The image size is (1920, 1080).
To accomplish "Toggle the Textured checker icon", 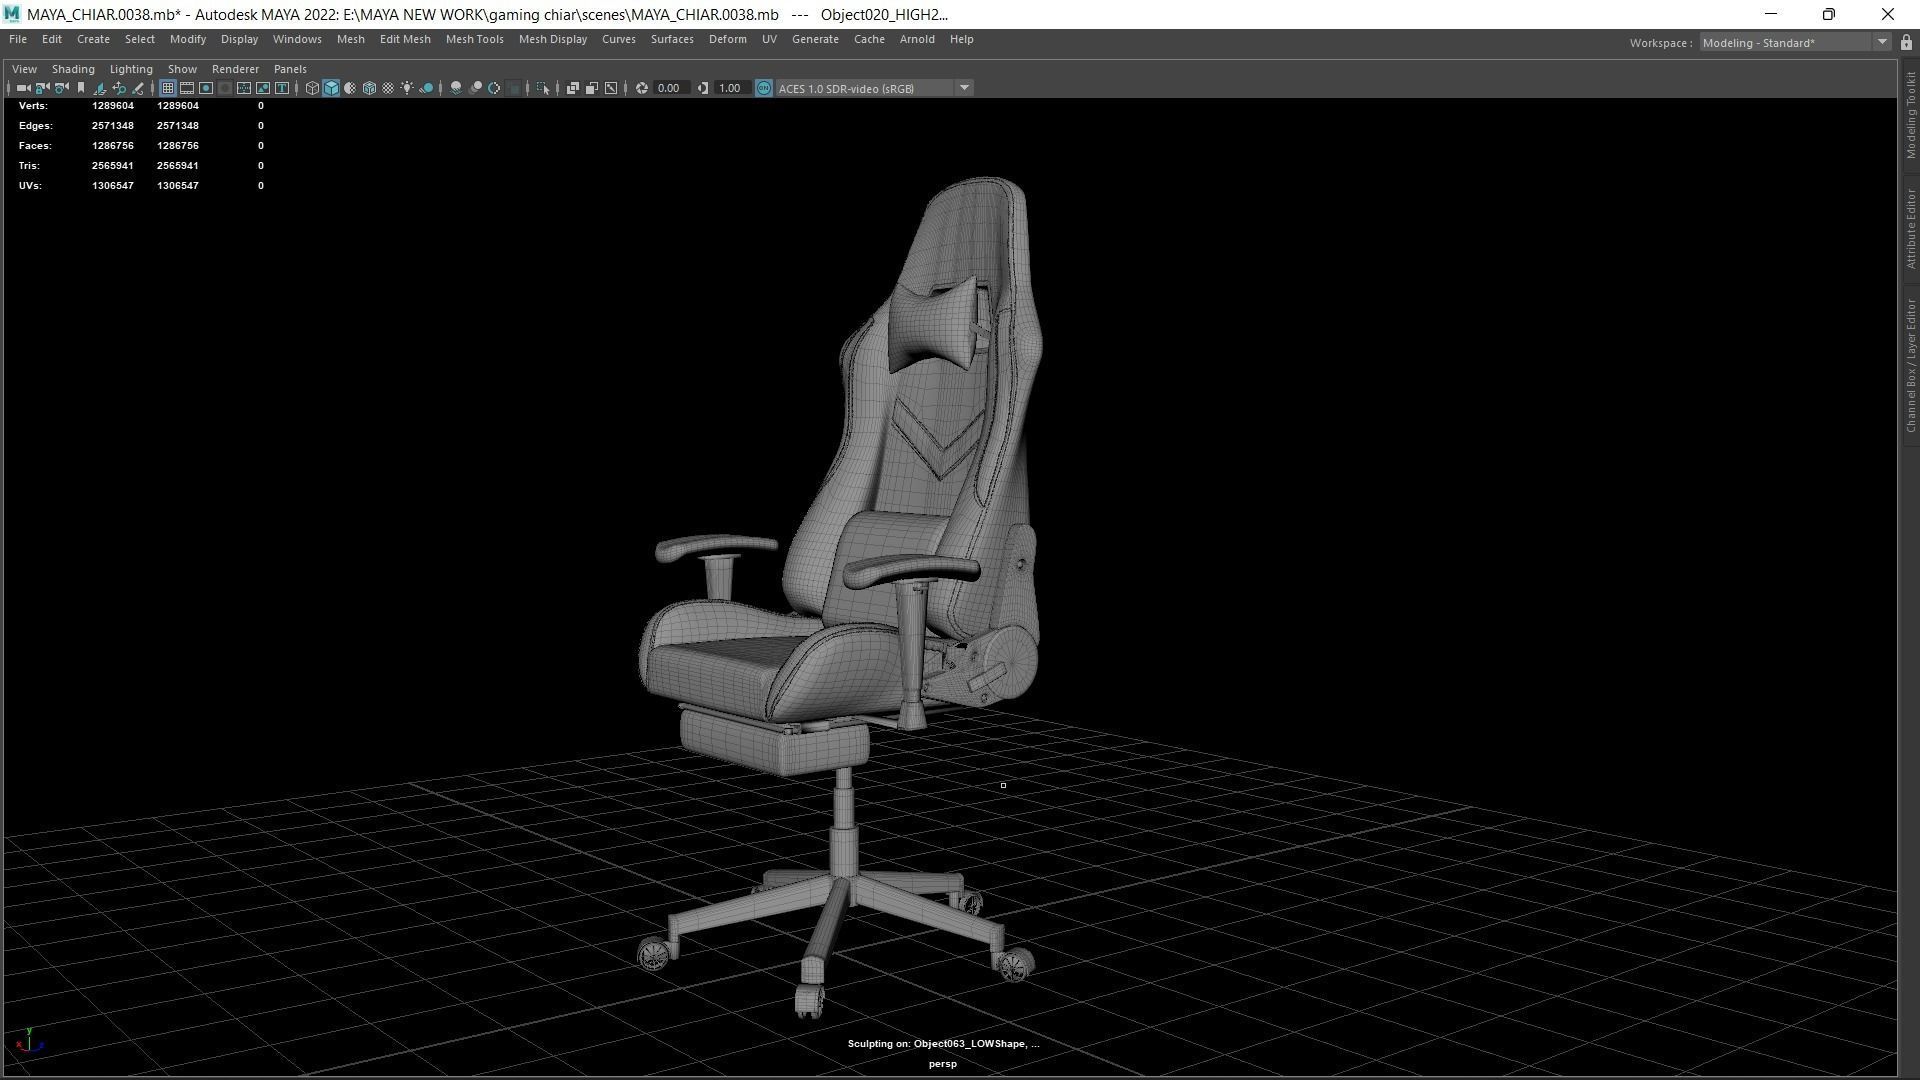I will point(388,88).
